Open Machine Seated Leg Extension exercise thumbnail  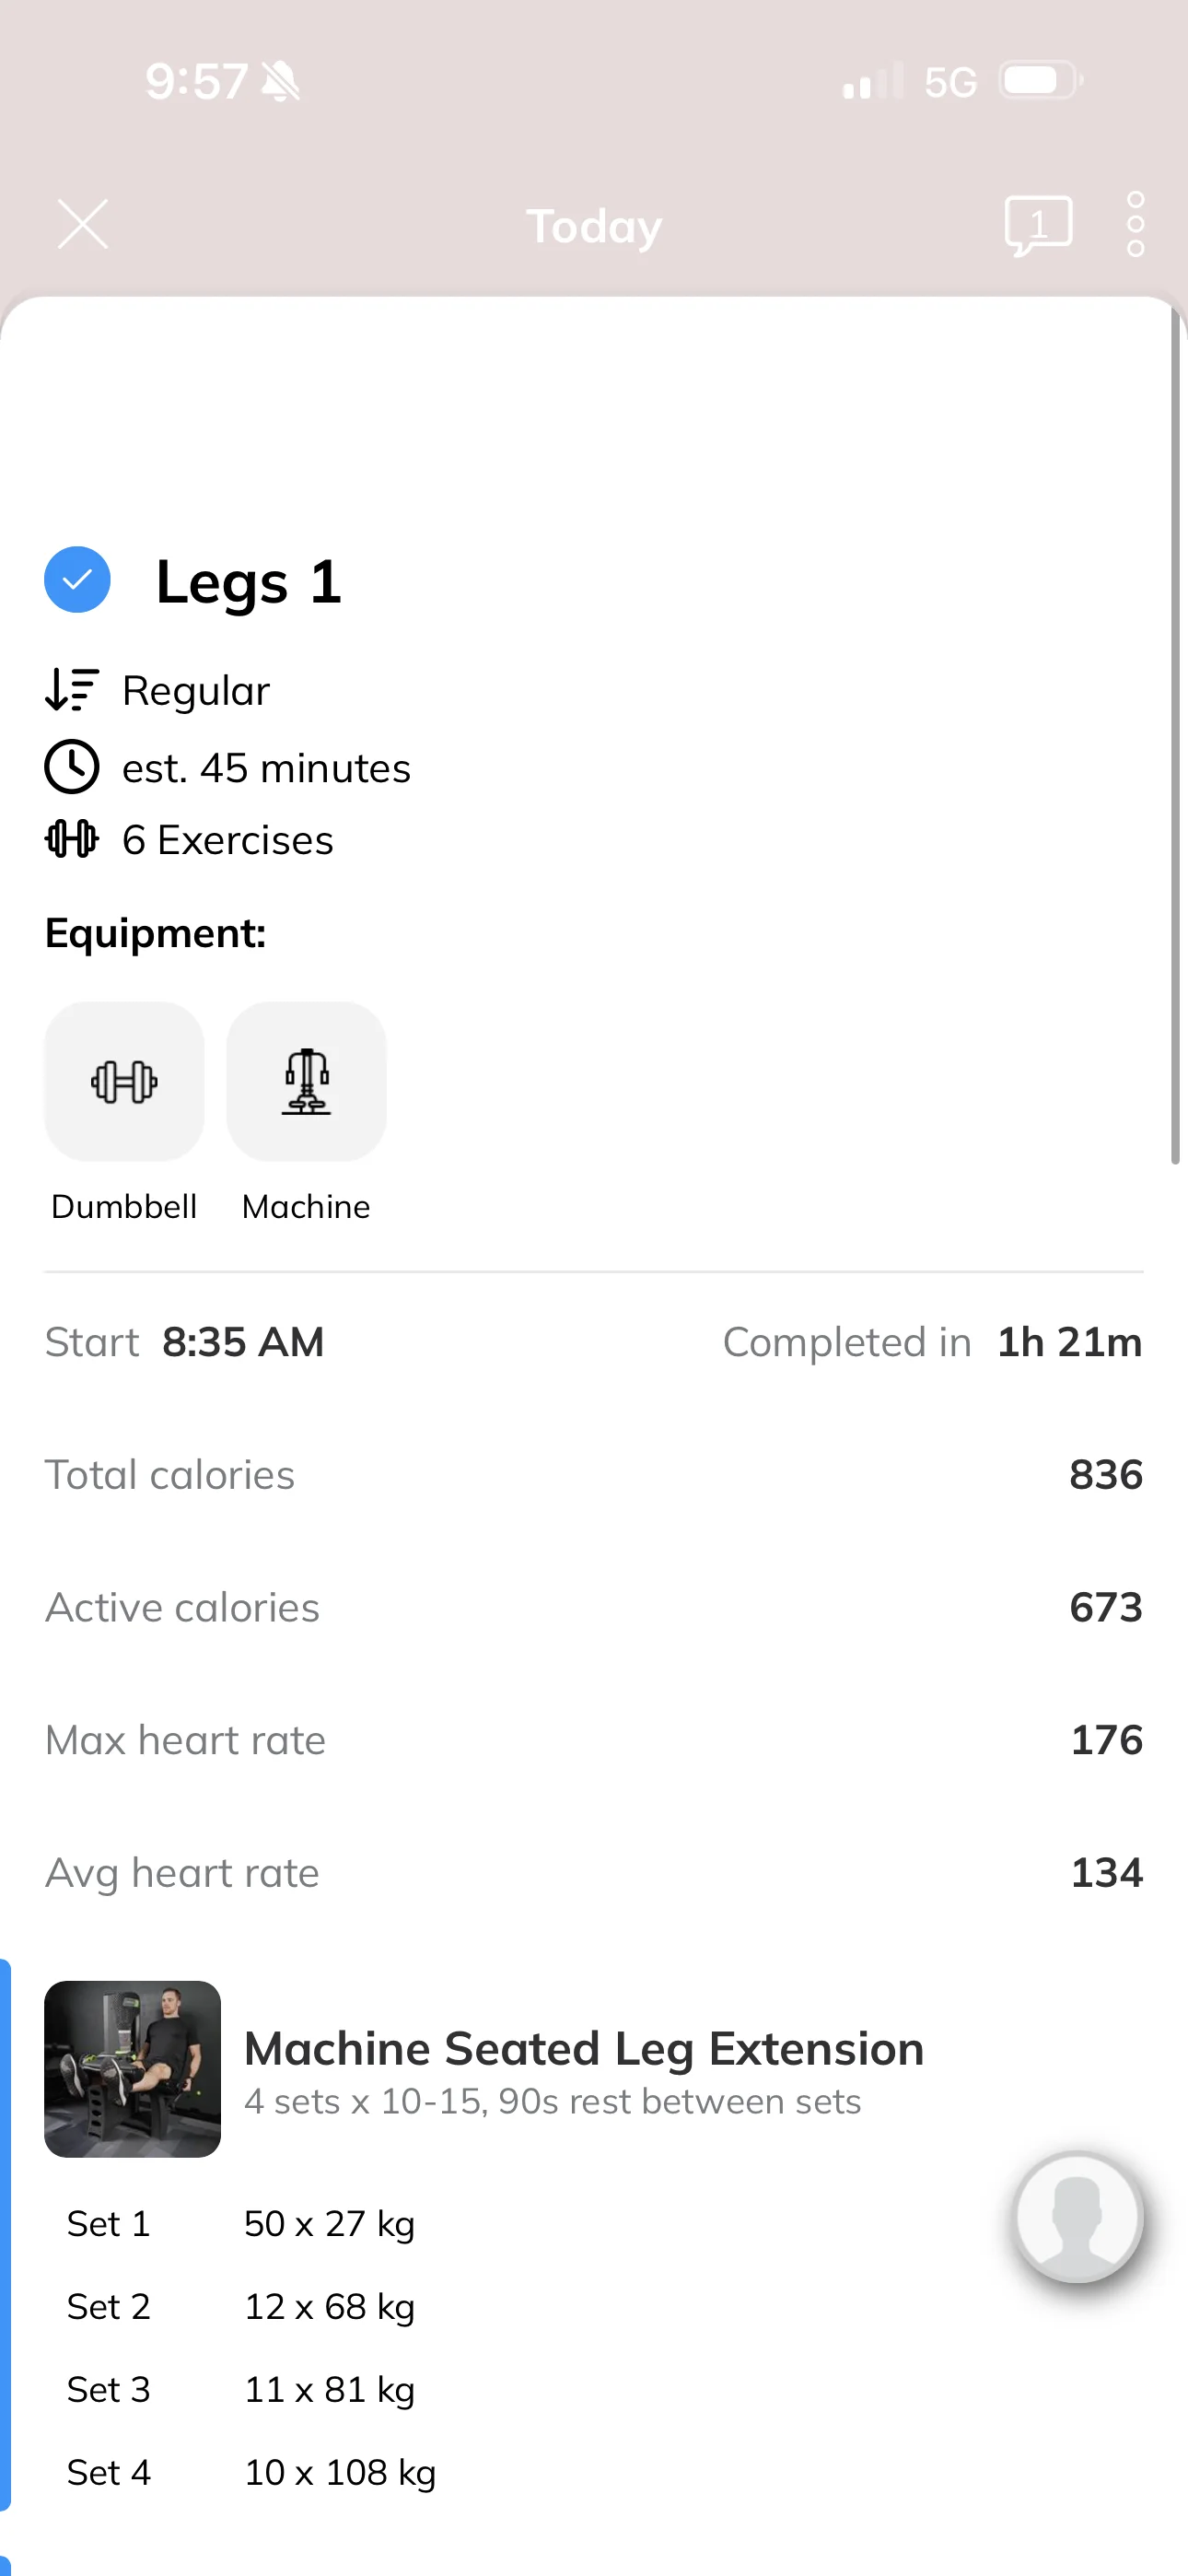tap(132, 2068)
